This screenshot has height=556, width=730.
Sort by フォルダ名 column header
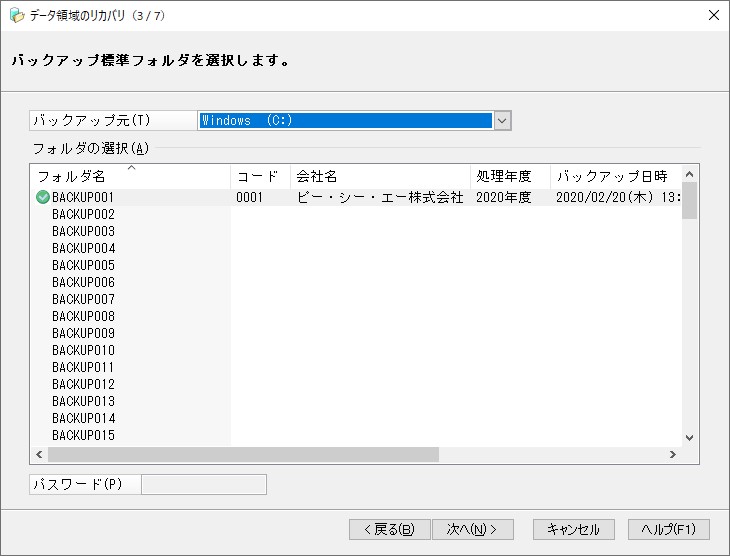[131, 176]
